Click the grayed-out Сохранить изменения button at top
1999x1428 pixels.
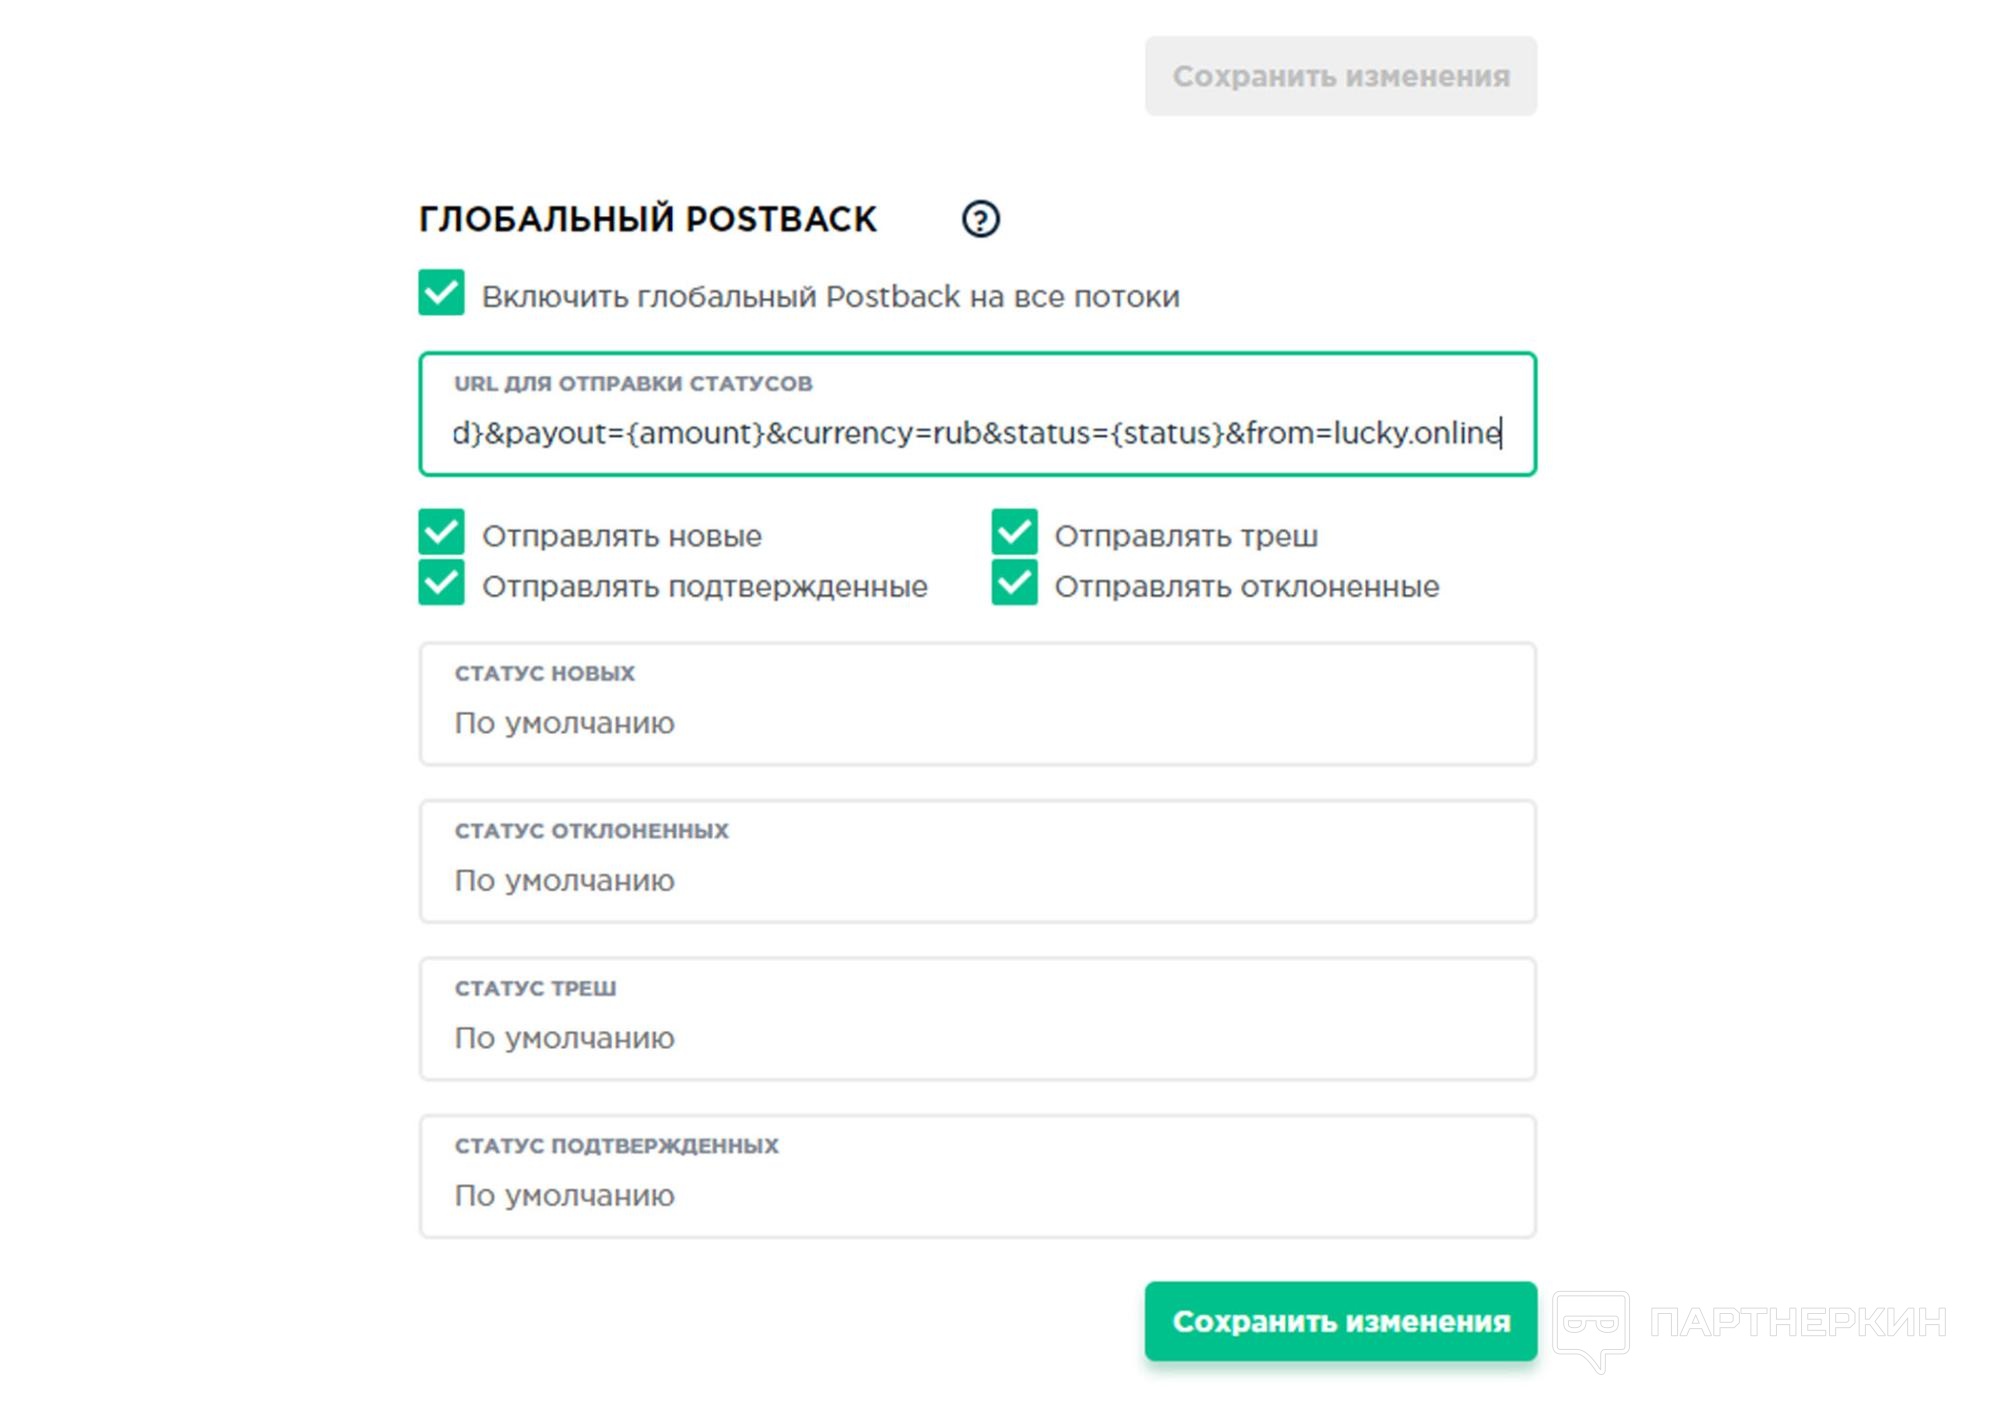point(1340,76)
